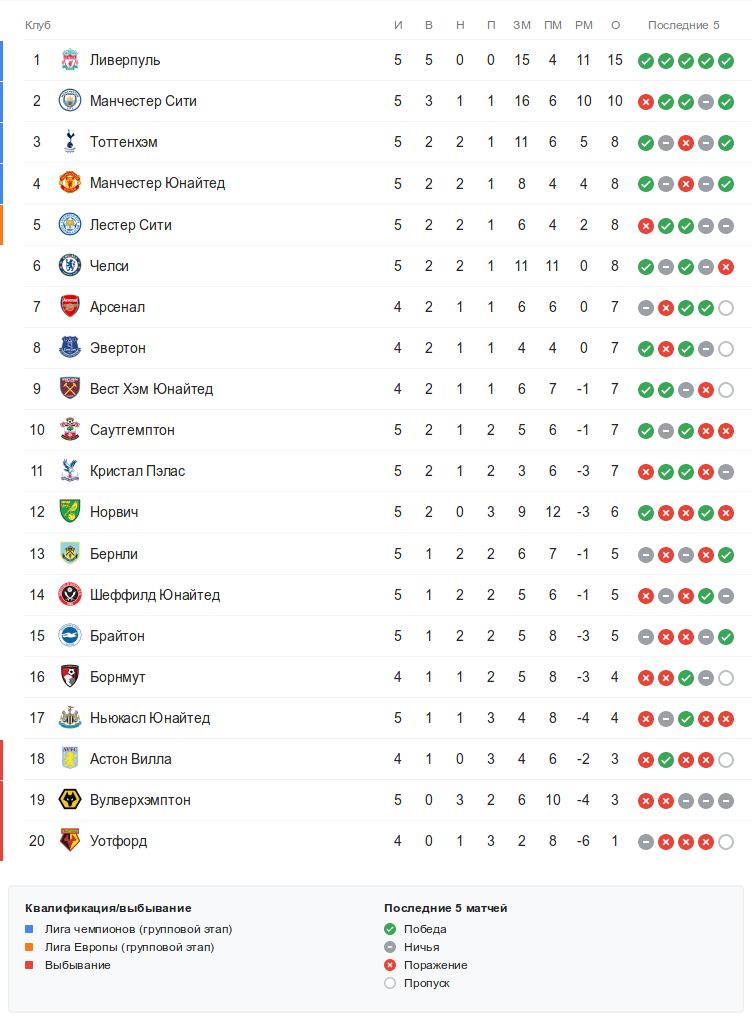Click the Arsenal club crest
The width and height of the screenshot is (752, 1020).
pyautogui.click(x=69, y=306)
